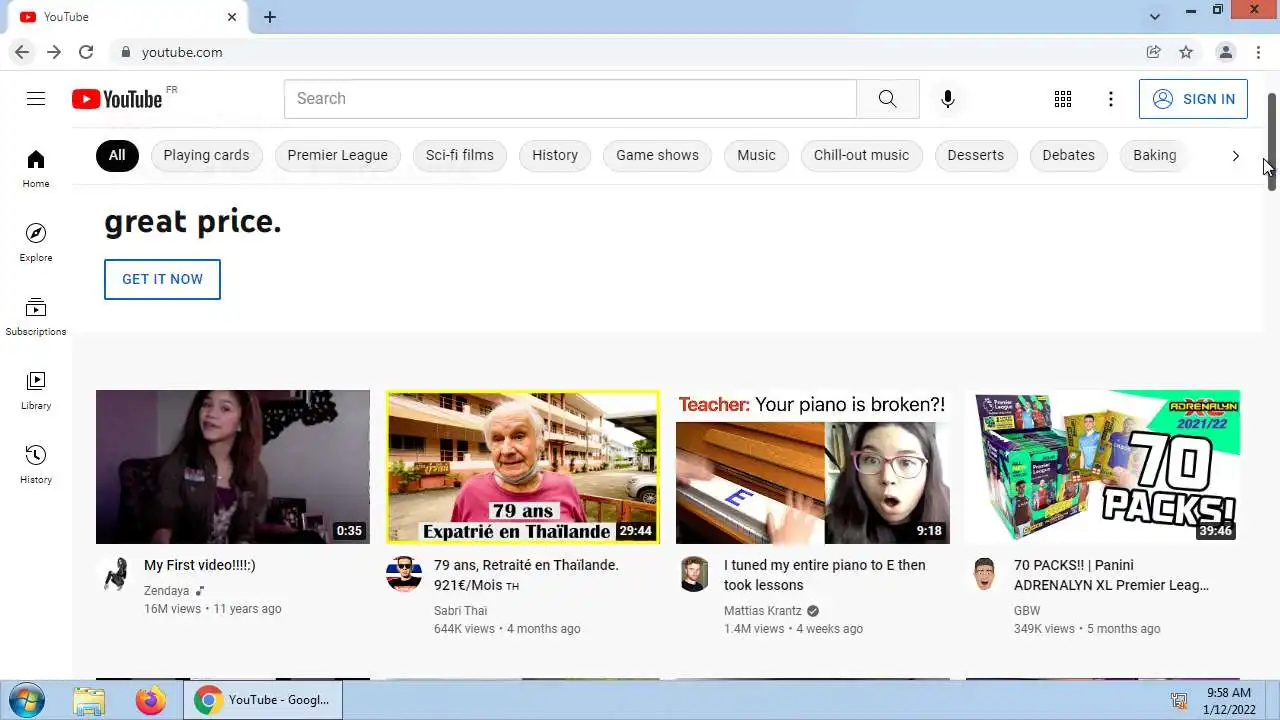
Task: Play the piano is broken thumbnail
Action: click(x=813, y=467)
